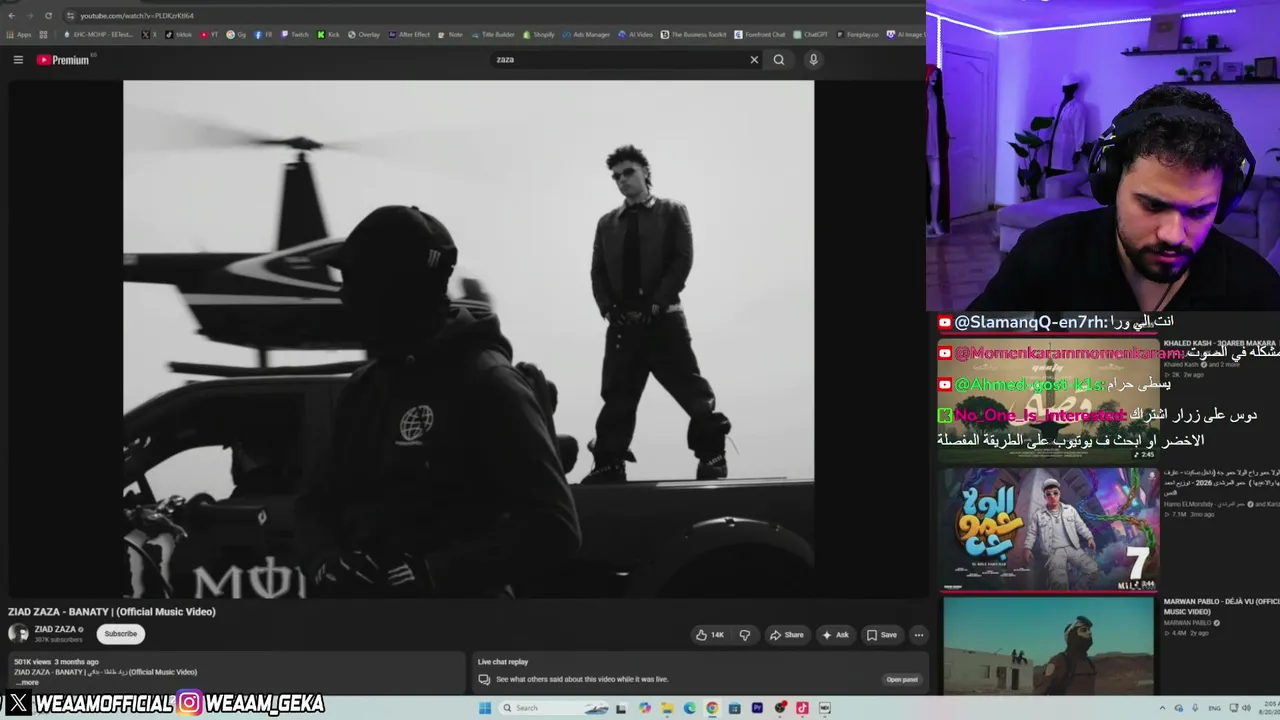
Task: Open the Title Builder bookmark
Action: click(x=493, y=35)
